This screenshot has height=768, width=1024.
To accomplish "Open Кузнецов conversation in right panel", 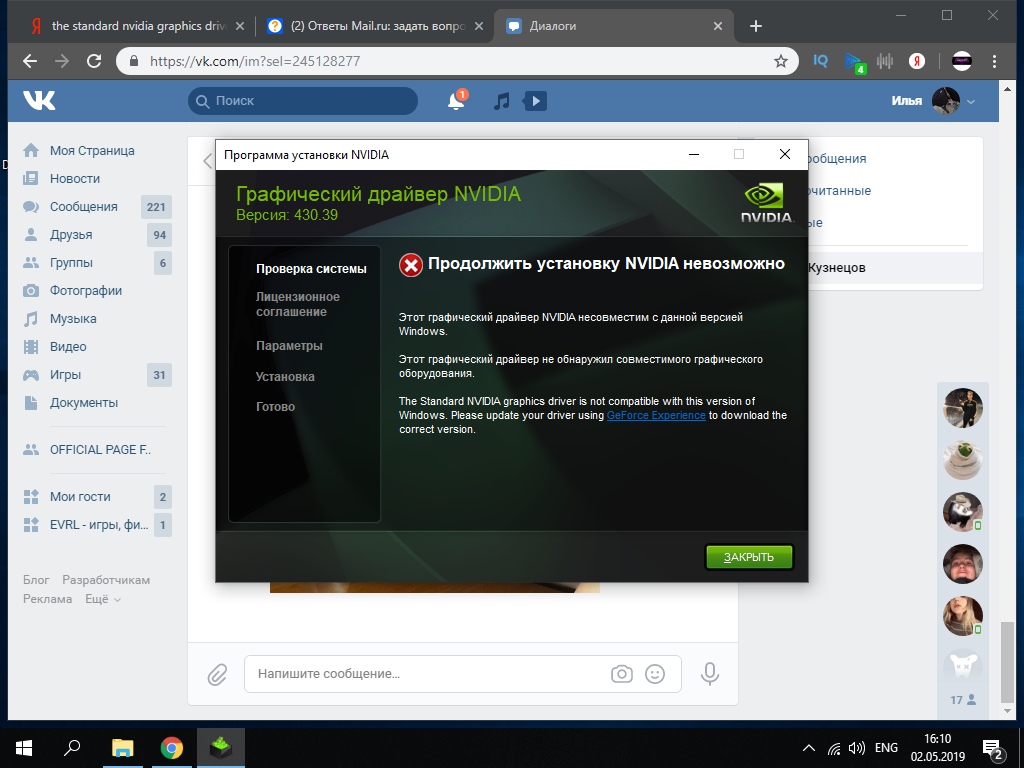I will click(895, 267).
